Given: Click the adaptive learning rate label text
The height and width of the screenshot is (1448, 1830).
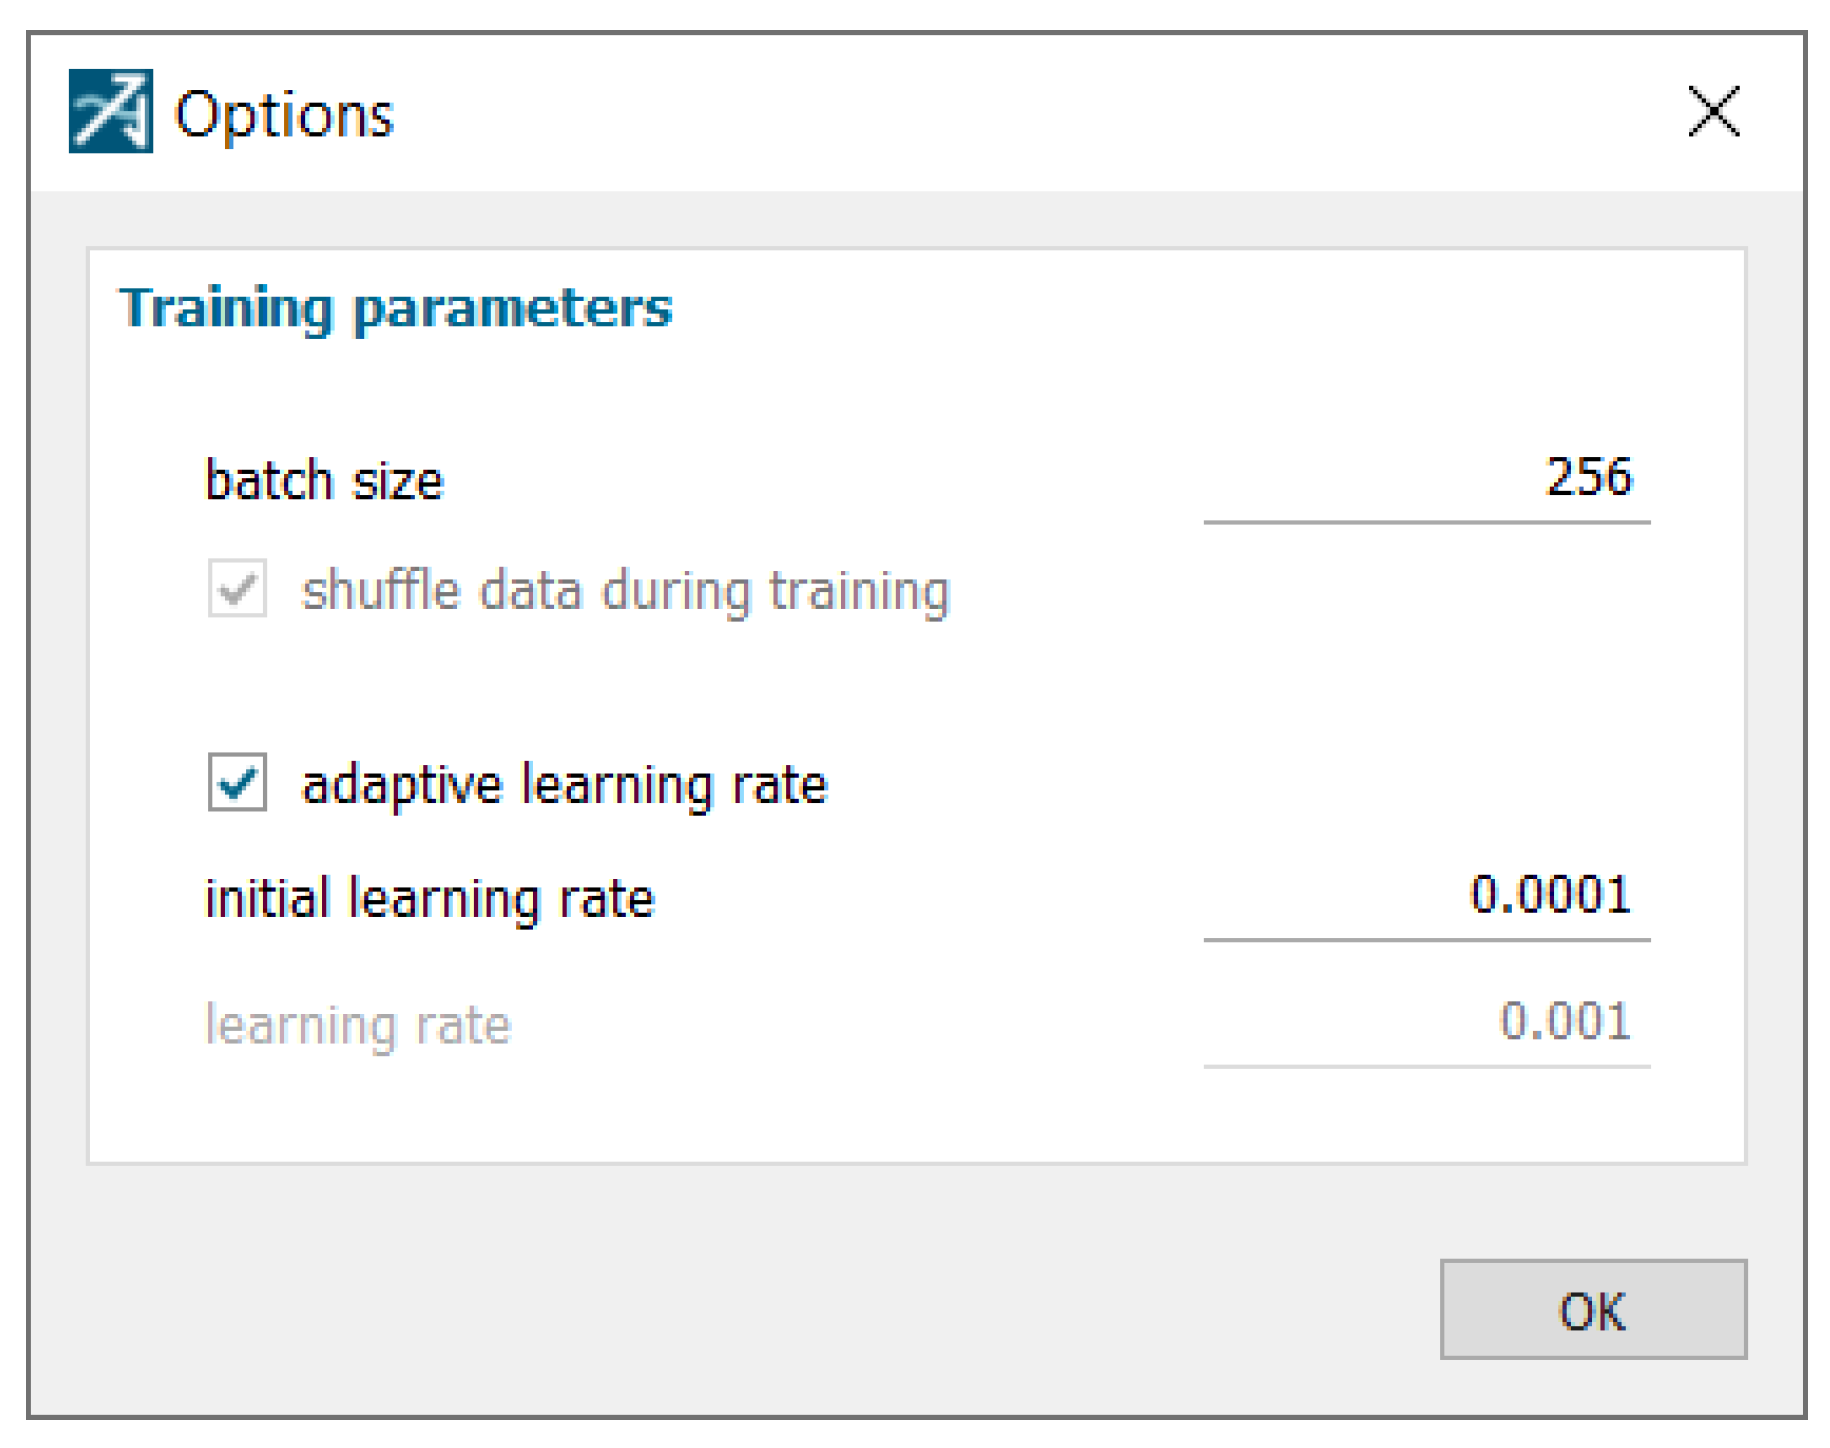Looking at the screenshot, I should click(x=565, y=785).
